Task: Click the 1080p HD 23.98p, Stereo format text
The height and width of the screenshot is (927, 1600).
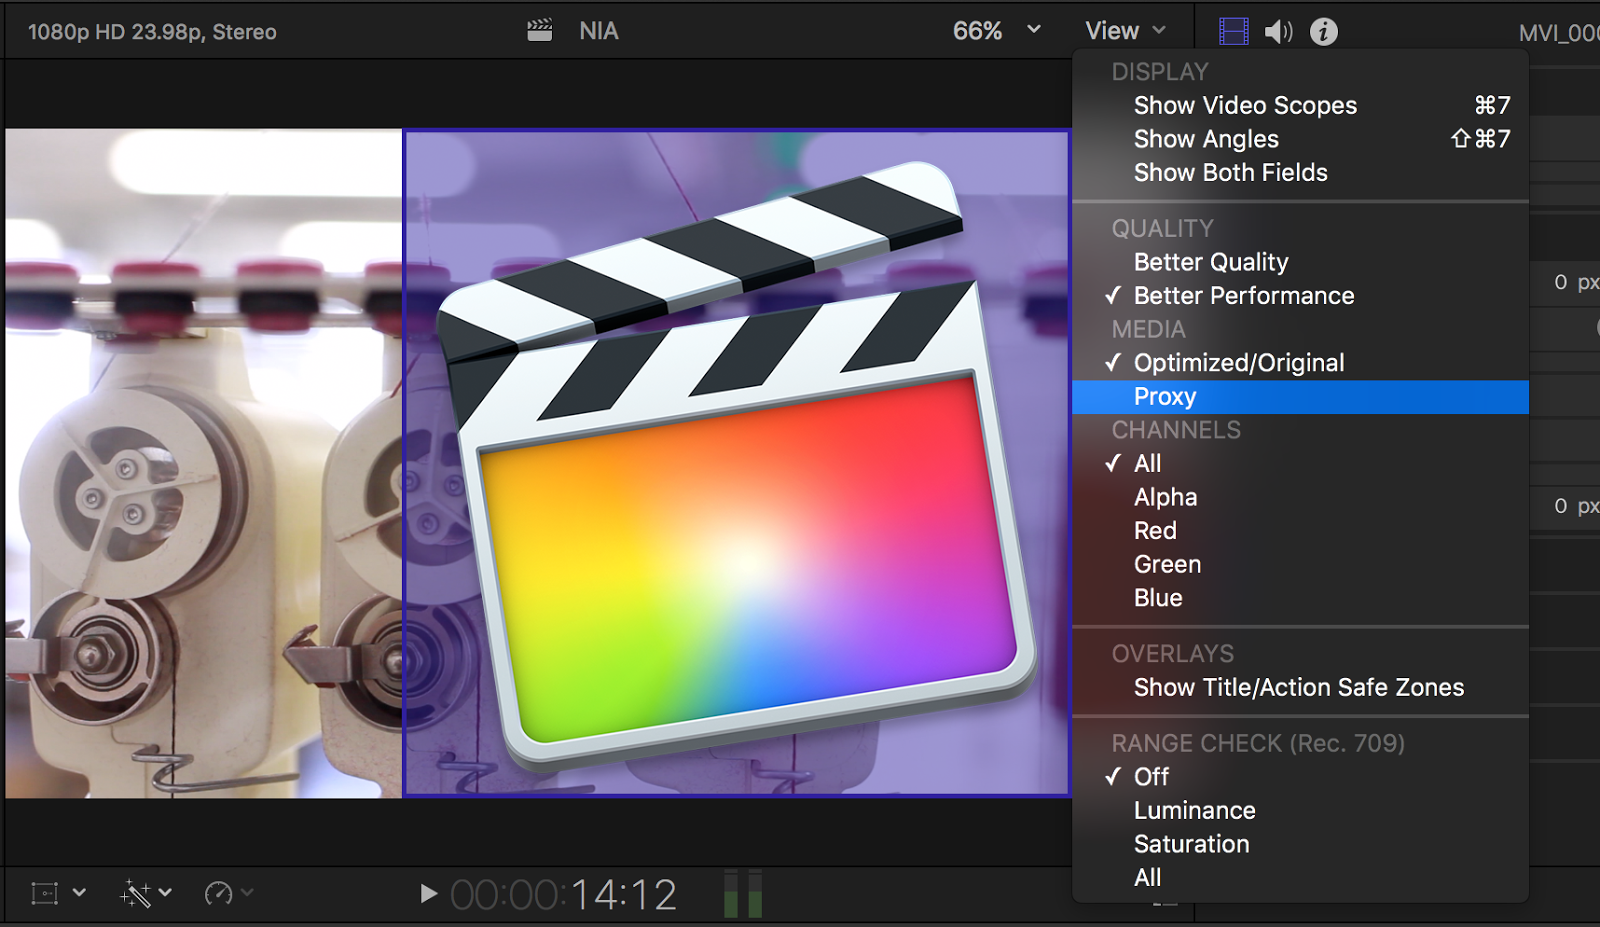Action: tap(152, 32)
